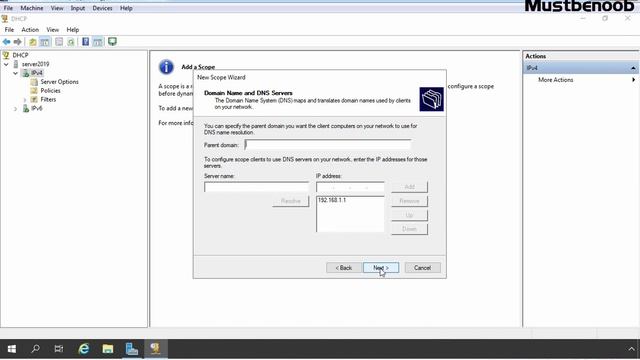Expand the IPv6 node

(x=15, y=109)
